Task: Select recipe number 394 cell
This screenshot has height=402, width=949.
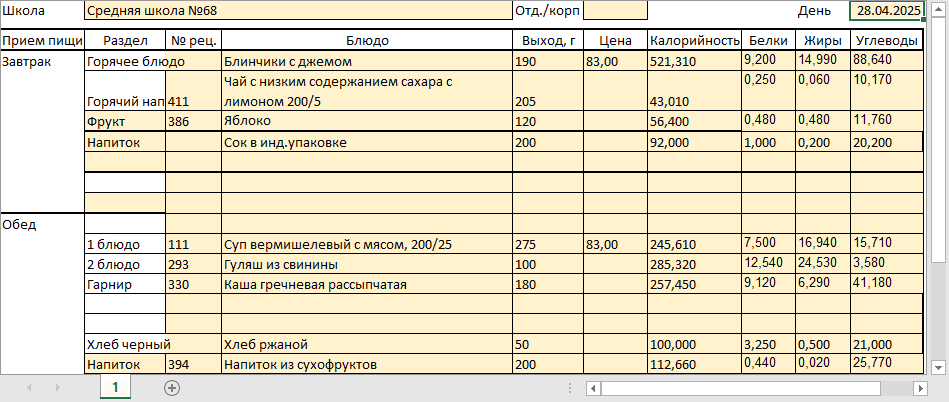Action: tap(194, 364)
